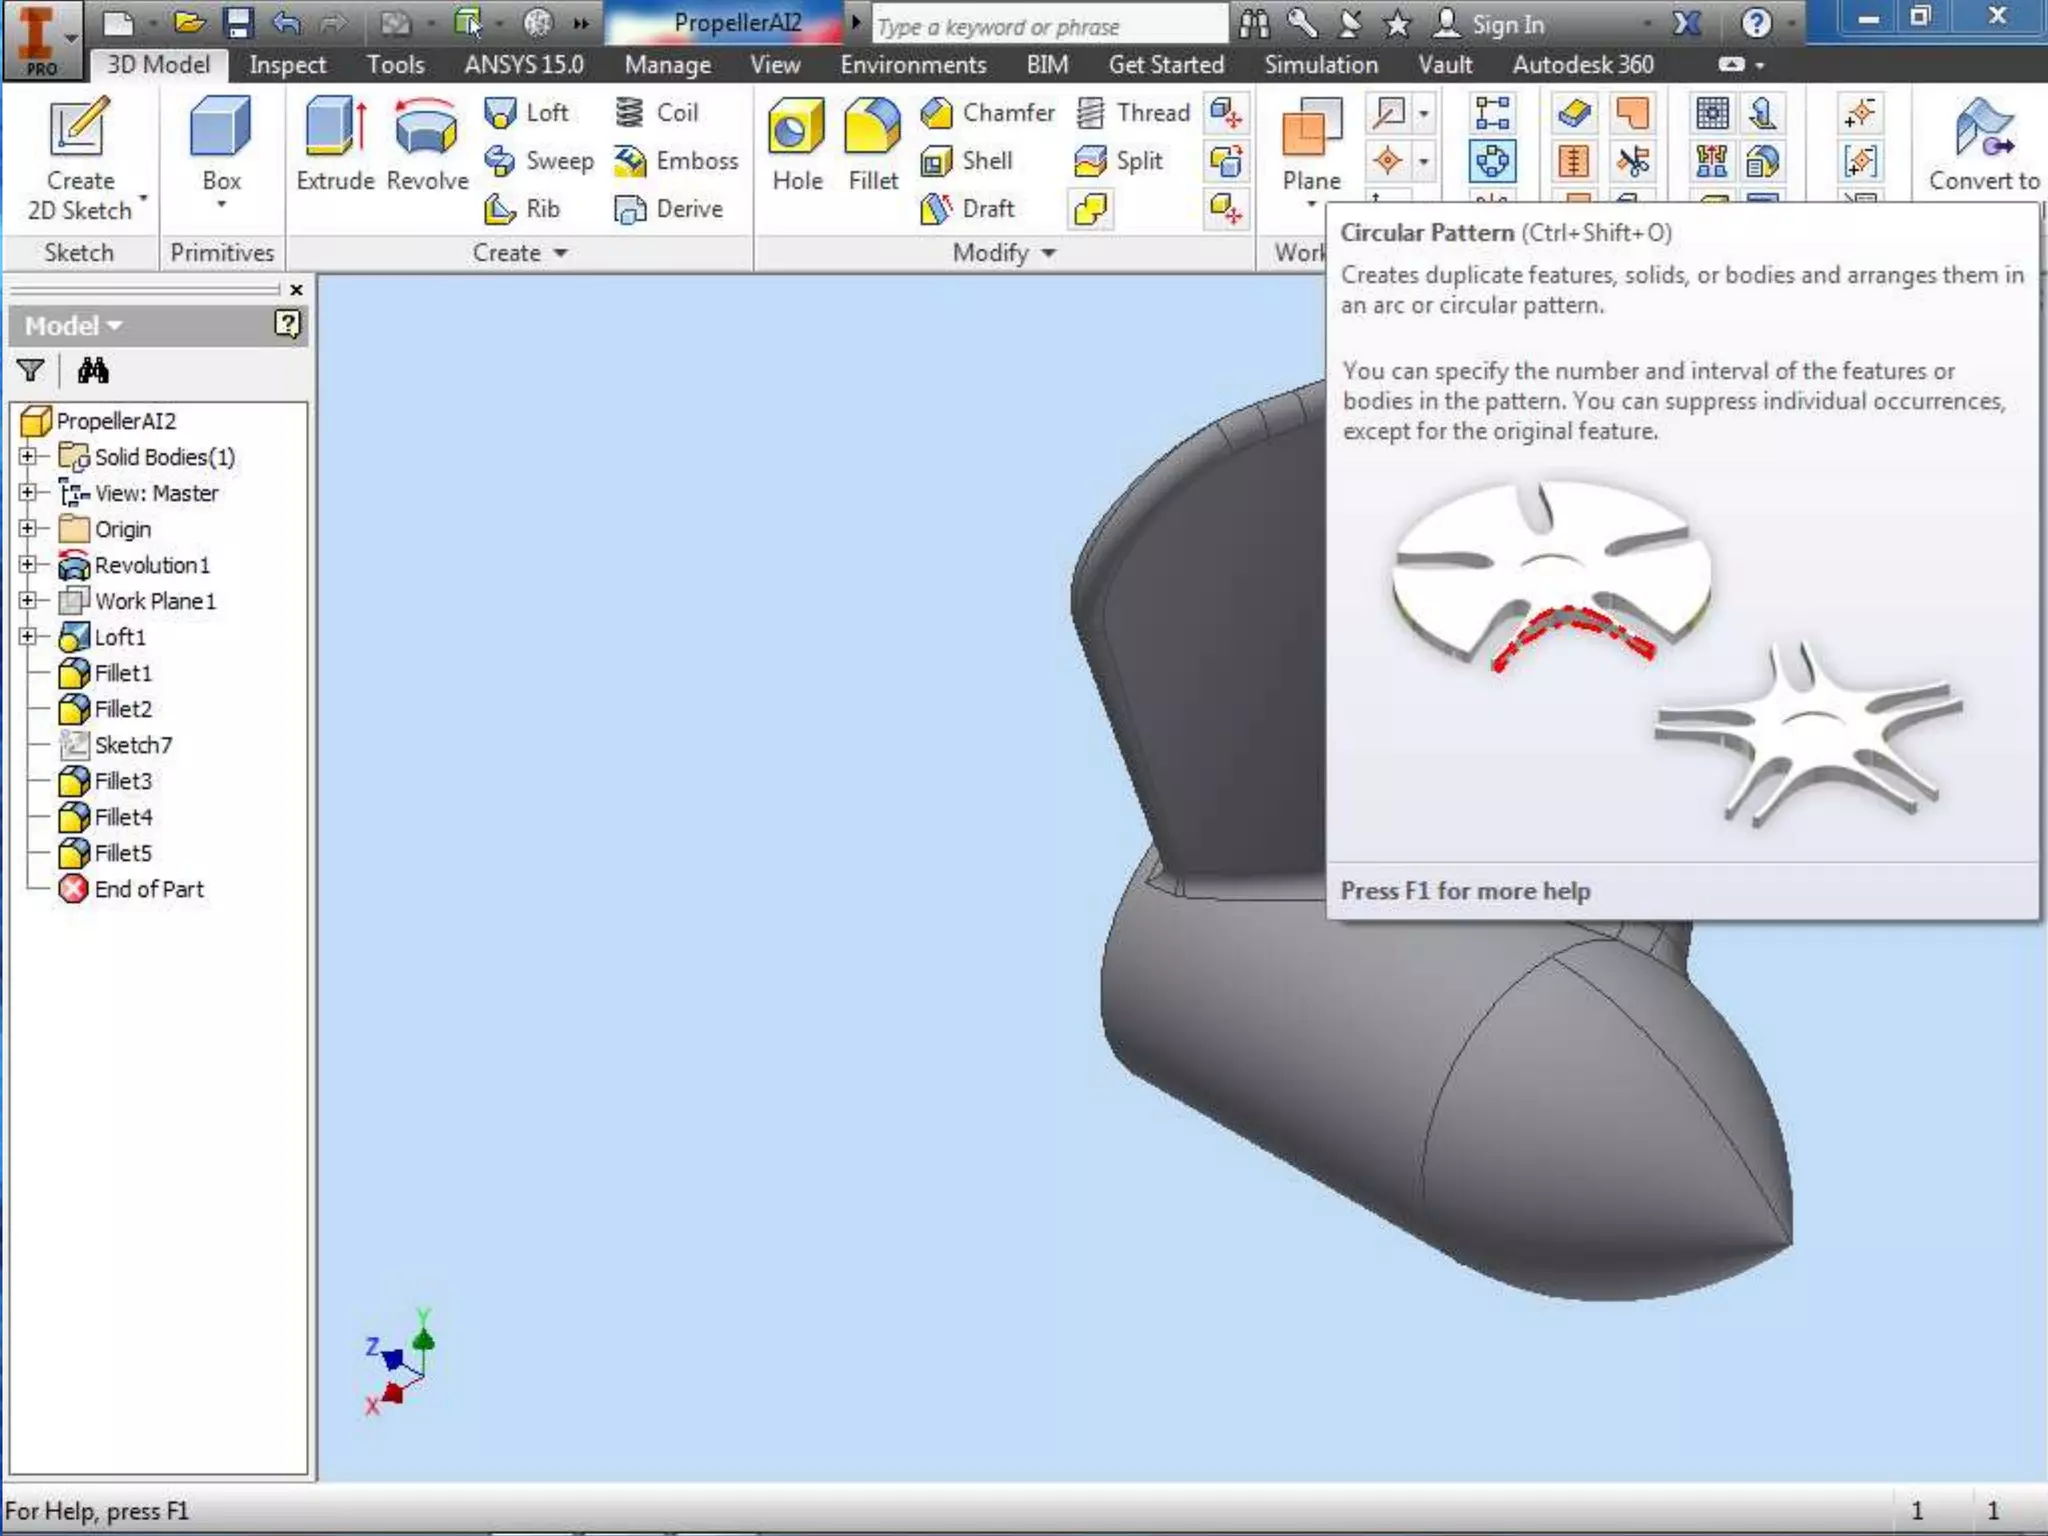
Task: Expand the Solid Bodies(1) node
Action: coord(28,456)
